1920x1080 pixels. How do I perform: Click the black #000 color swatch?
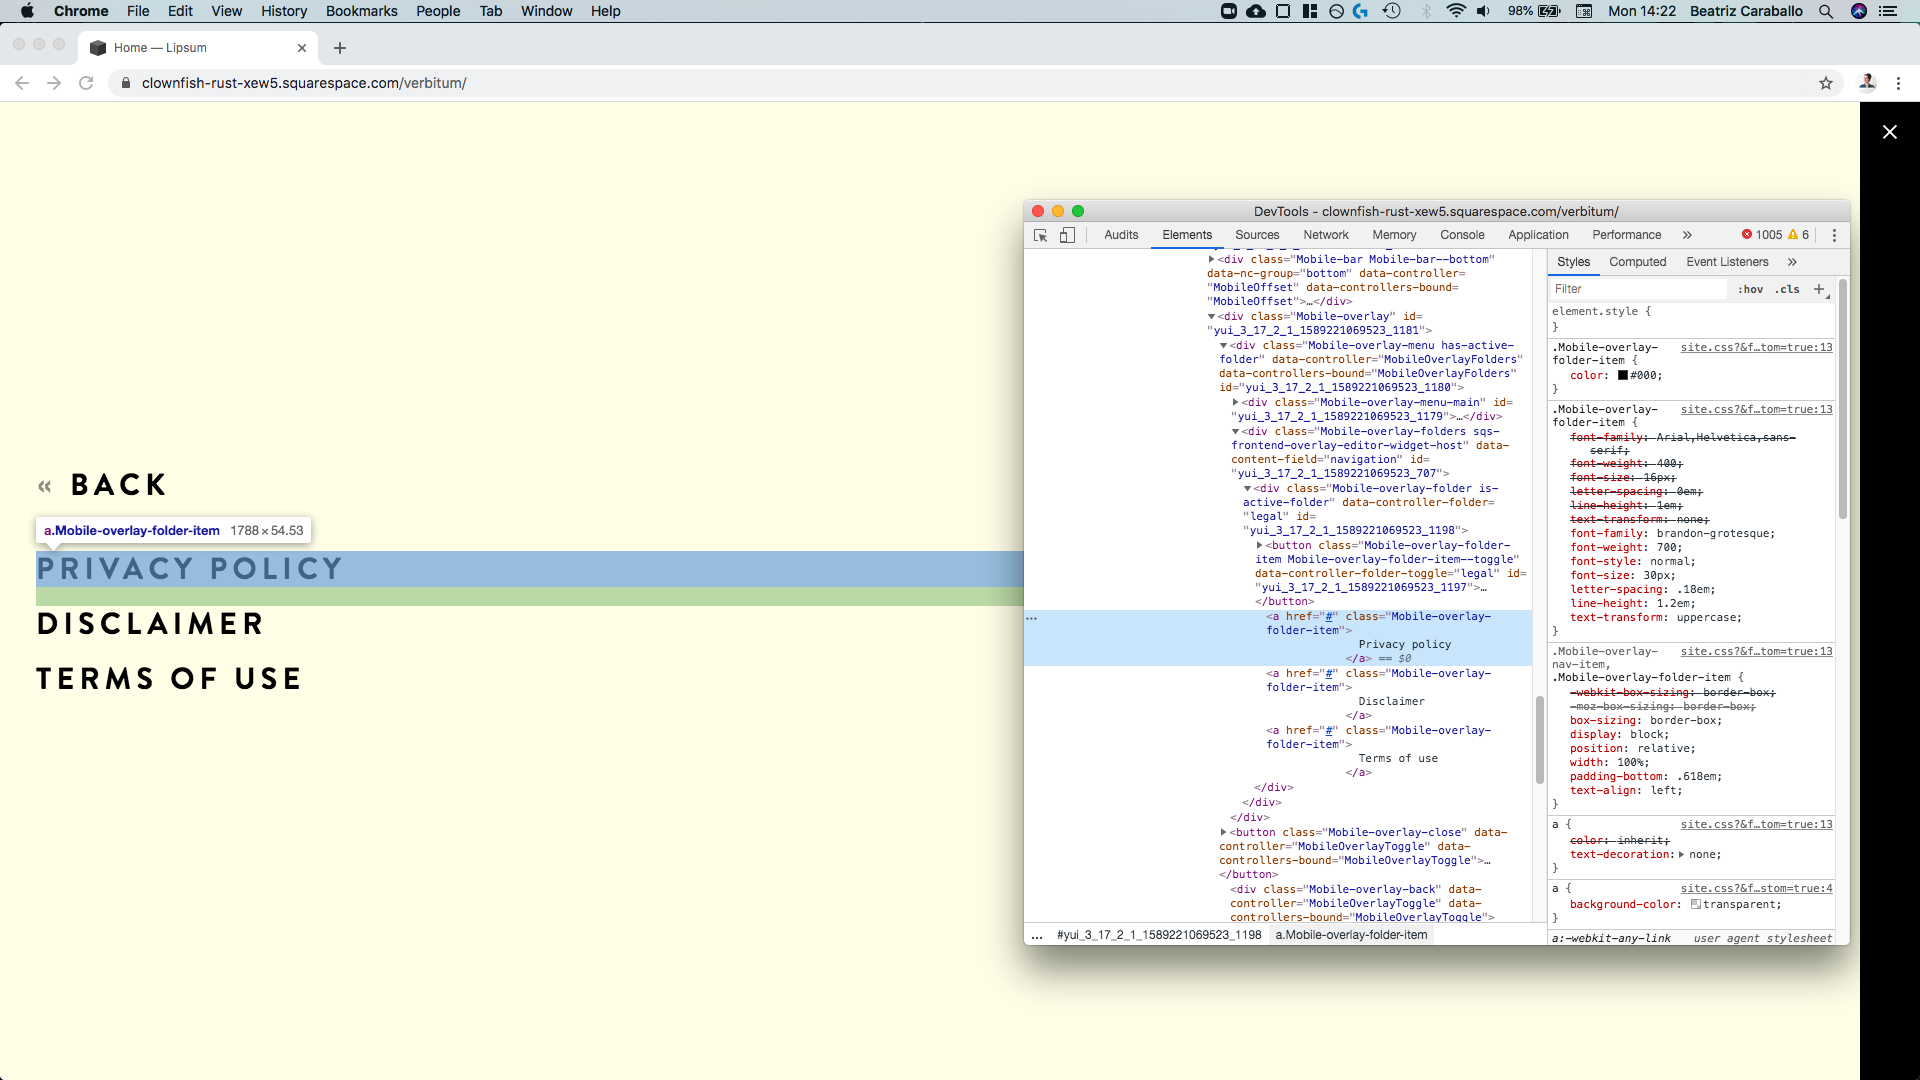tap(1623, 376)
